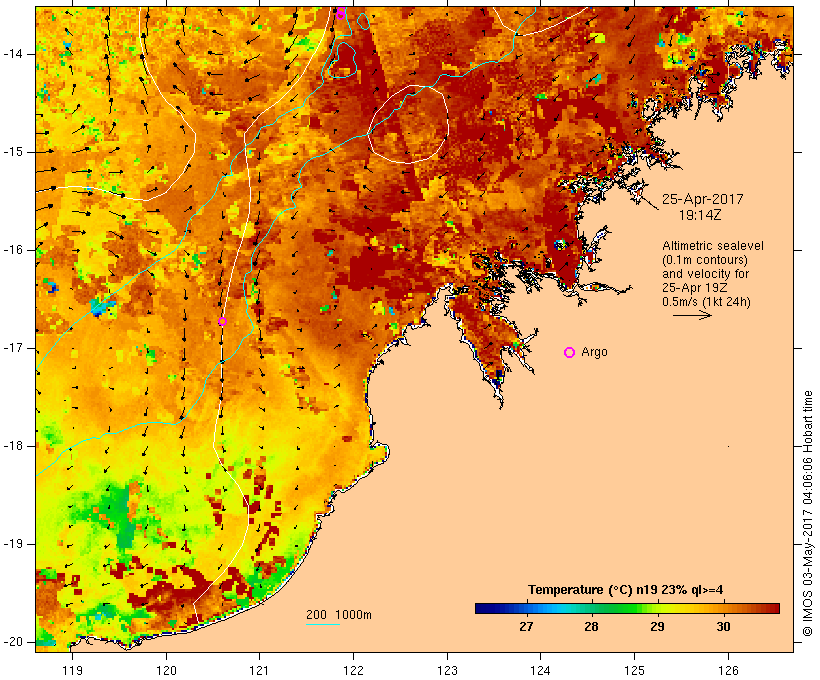Viewport: 820px width, 680px height.
Task: Click the '28' color bar tick label
Action: 591,627
